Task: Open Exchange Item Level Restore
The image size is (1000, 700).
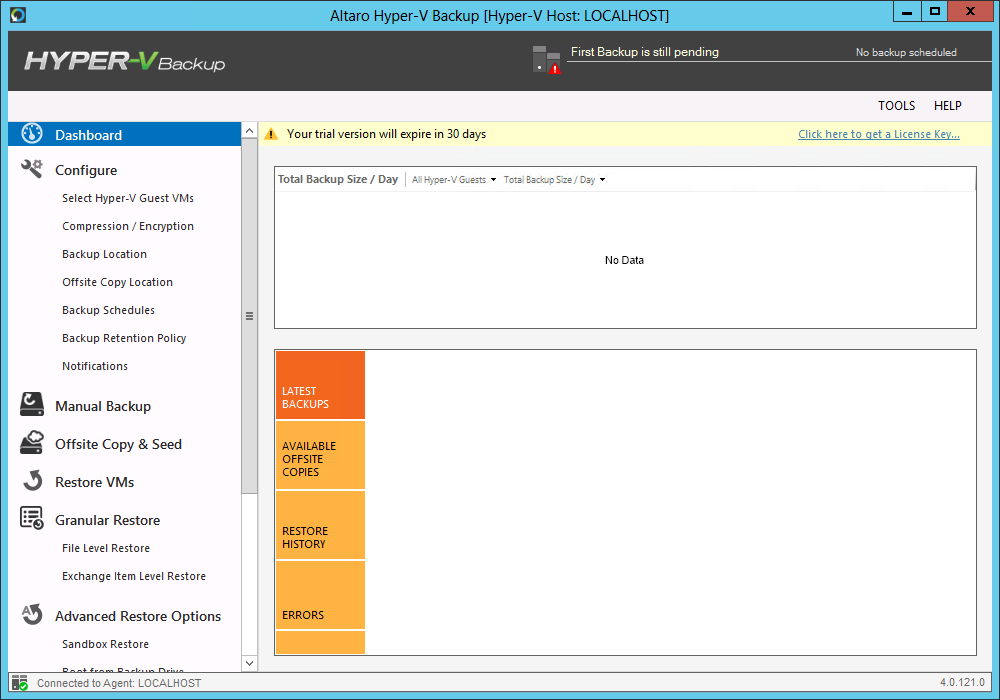Action: [134, 576]
